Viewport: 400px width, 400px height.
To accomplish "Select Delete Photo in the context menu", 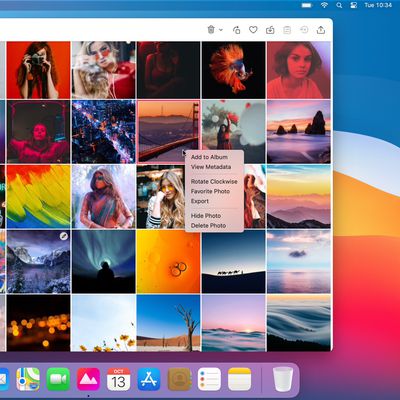I will (208, 226).
